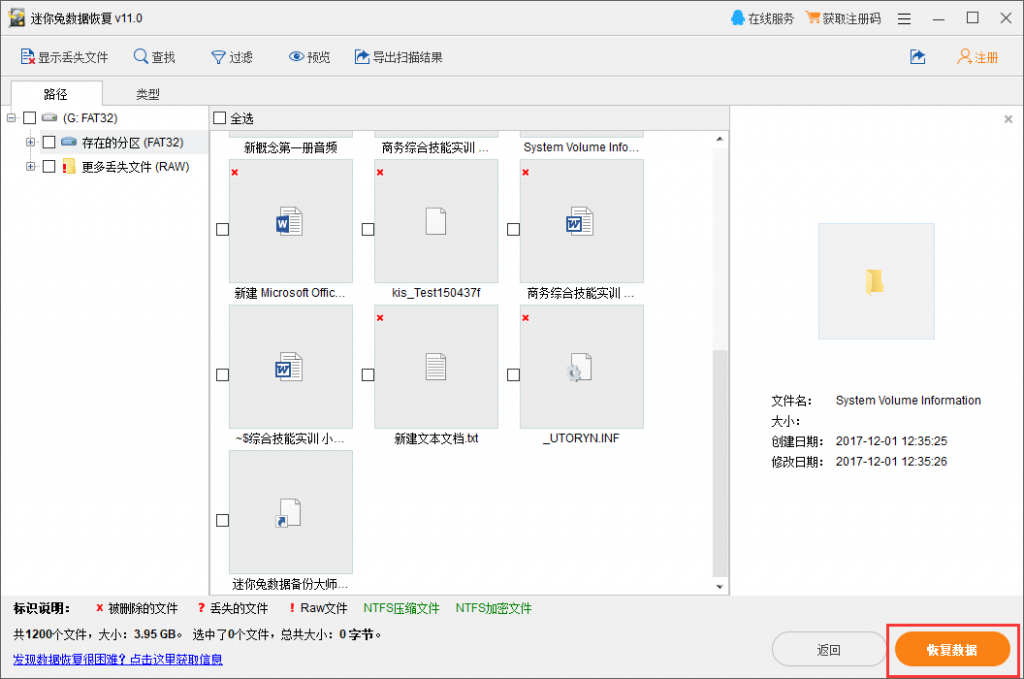This screenshot has height=679, width=1024.
Task: Click the NTFS压缩文件 legend text
Action: 402,608
